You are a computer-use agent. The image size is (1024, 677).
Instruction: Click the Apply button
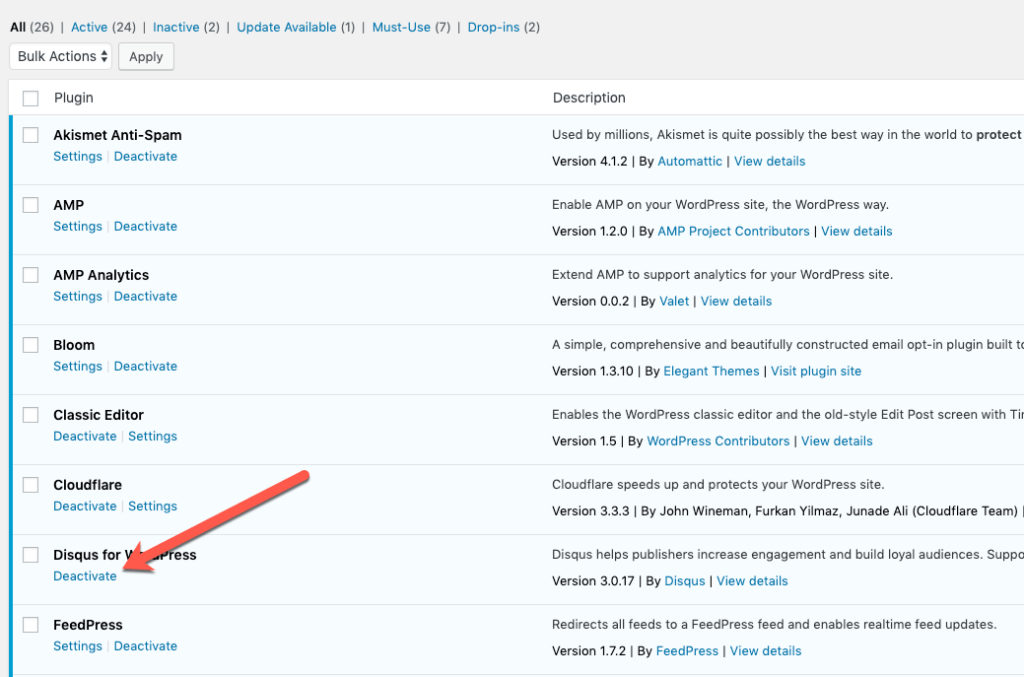pos(146,57)
